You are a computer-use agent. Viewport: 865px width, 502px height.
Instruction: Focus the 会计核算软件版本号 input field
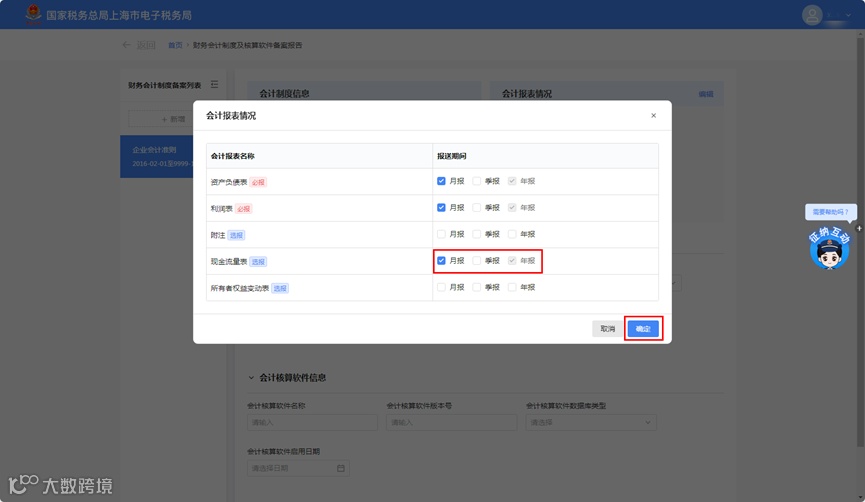(451, 423)
